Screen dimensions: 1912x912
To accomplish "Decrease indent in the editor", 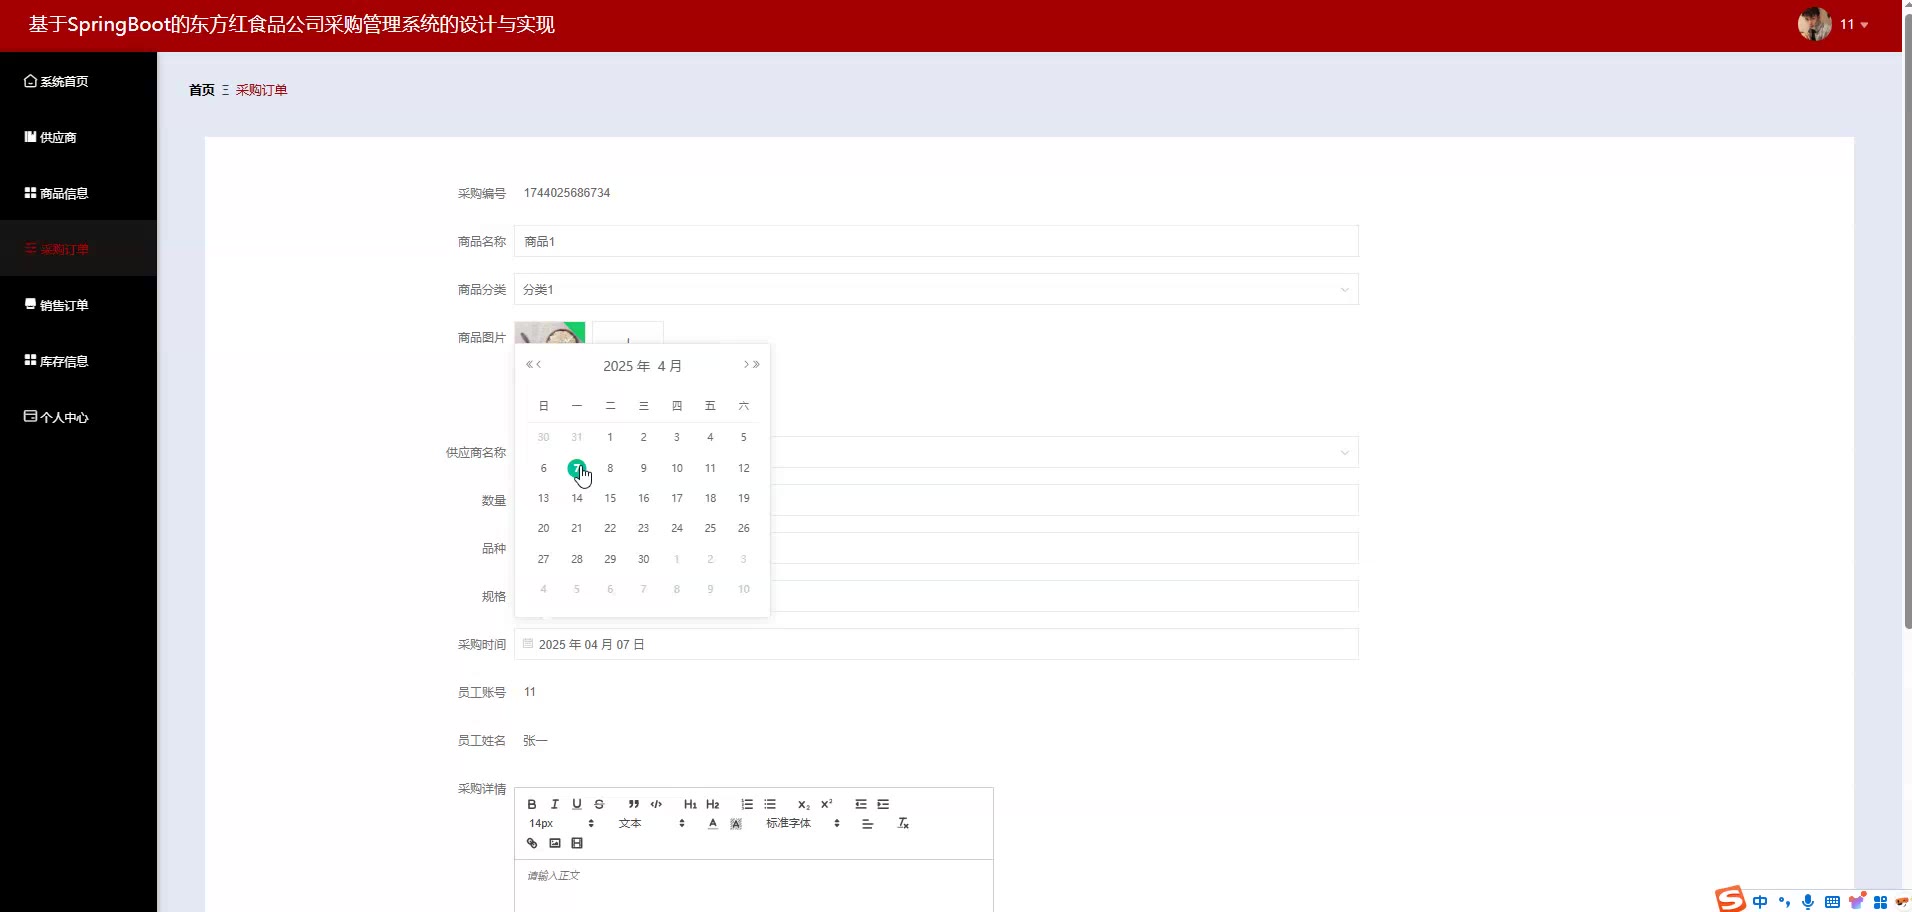I will tap(861, 804).
